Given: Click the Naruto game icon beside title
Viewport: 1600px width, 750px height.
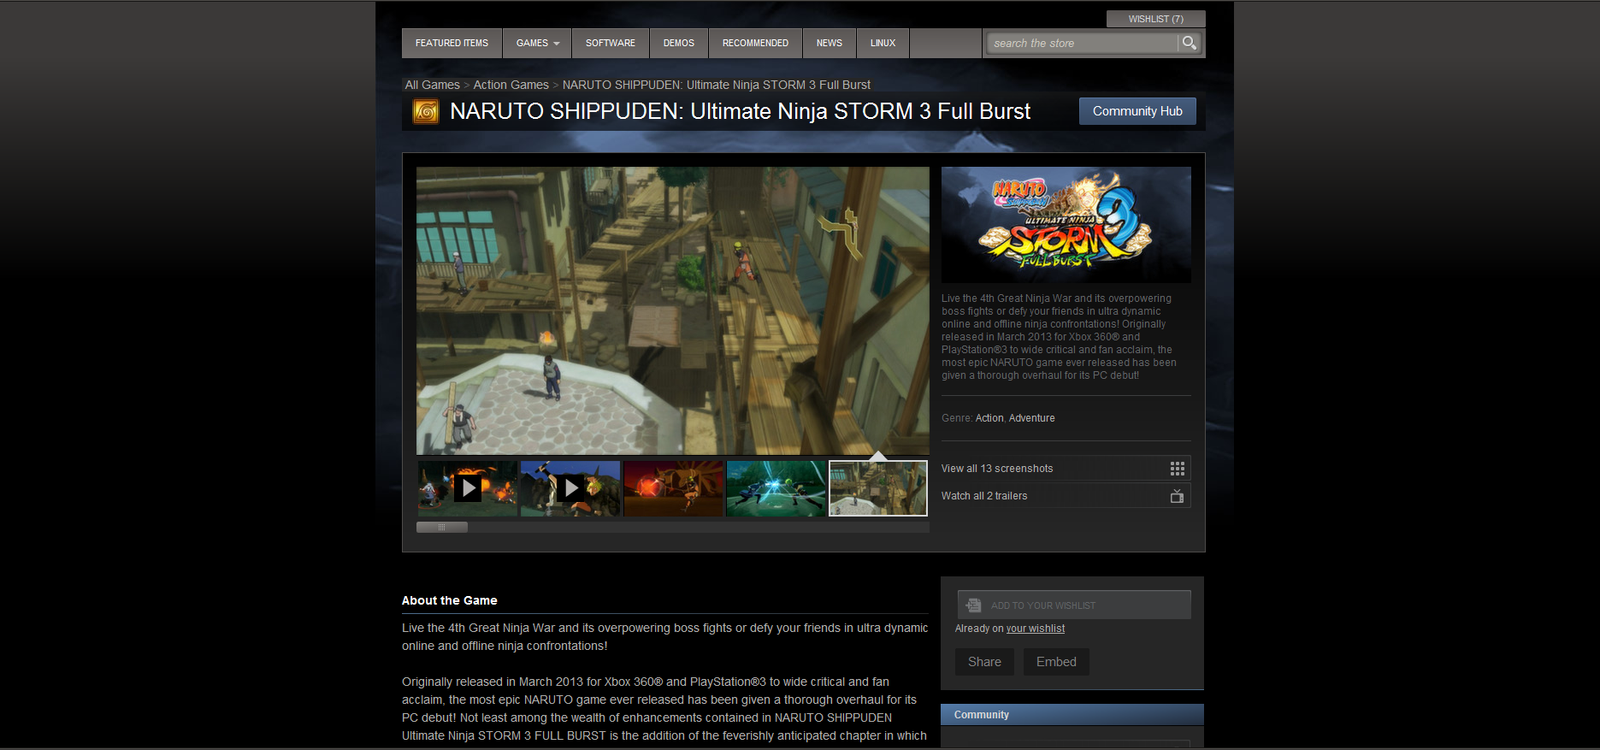Looking at the screenshot, I should [x=426, y=111].
